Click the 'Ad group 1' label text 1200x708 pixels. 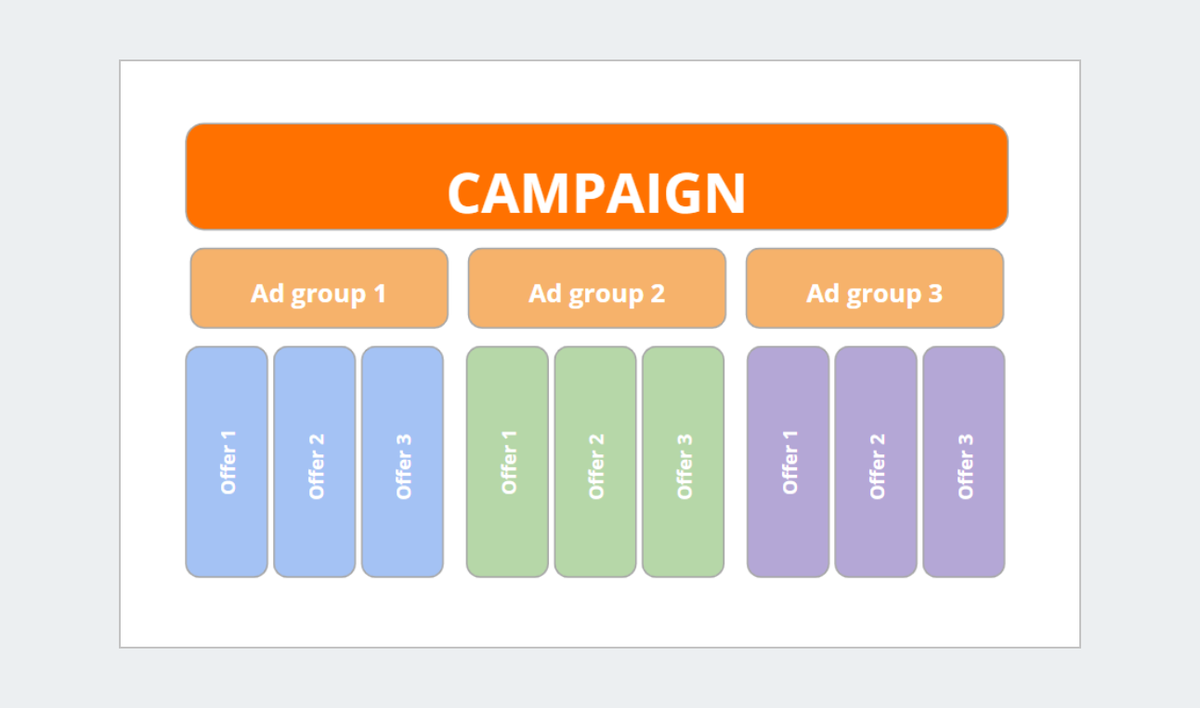coord(319,294)
